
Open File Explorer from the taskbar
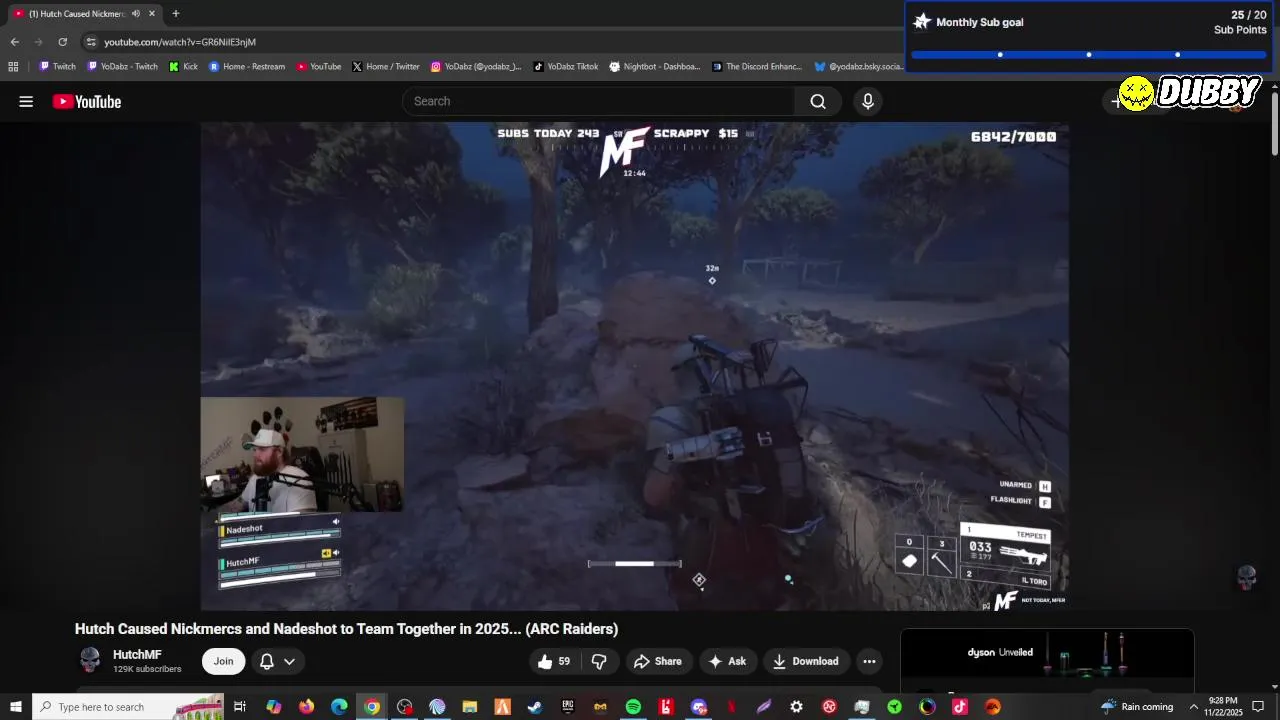(470, 707)
